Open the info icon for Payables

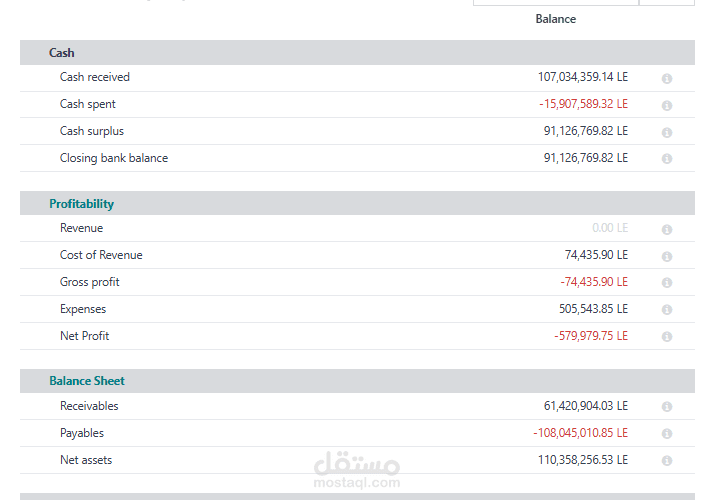click(666, 434)
